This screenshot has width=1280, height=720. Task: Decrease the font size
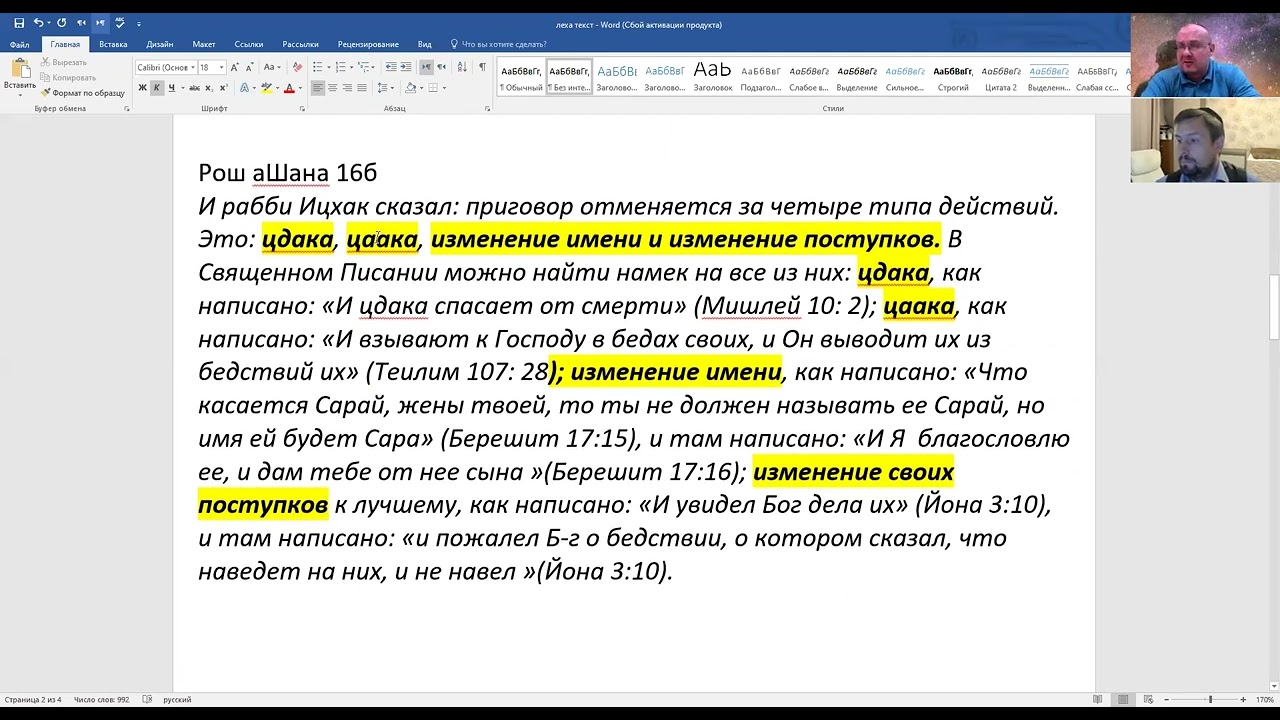click(250, 67)
